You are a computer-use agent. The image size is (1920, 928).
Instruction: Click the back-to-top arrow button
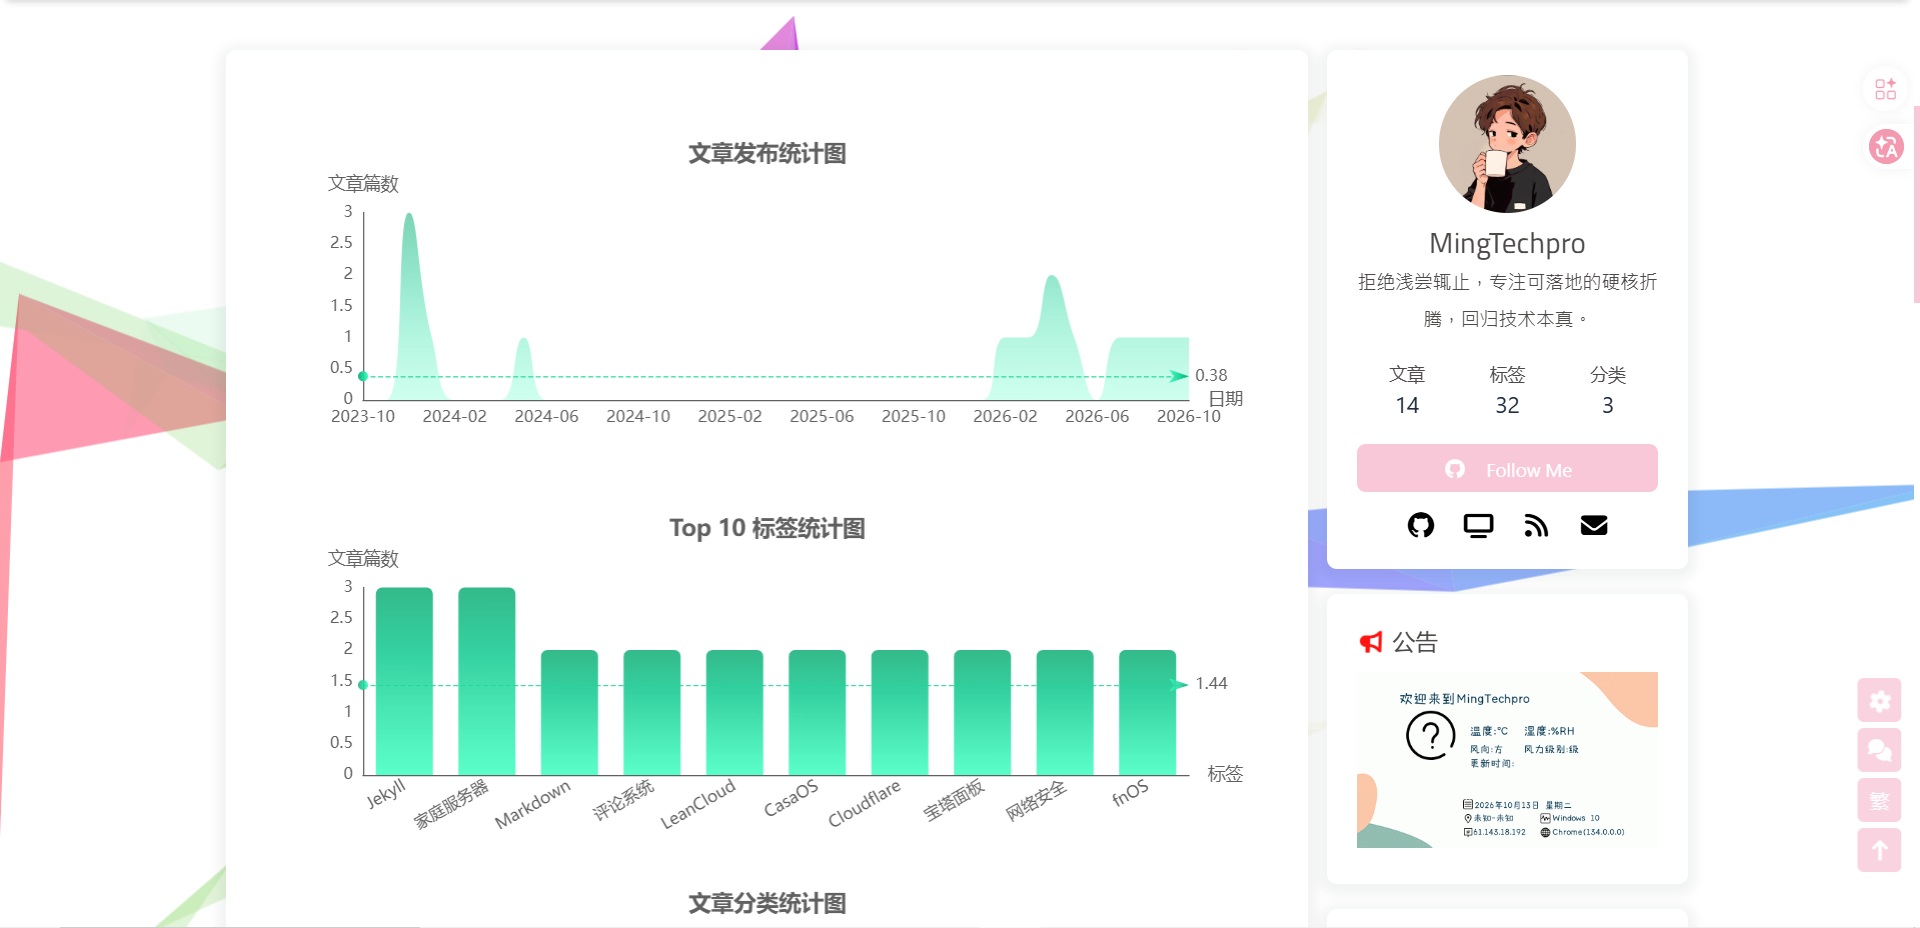click(x=1879, y=850)
